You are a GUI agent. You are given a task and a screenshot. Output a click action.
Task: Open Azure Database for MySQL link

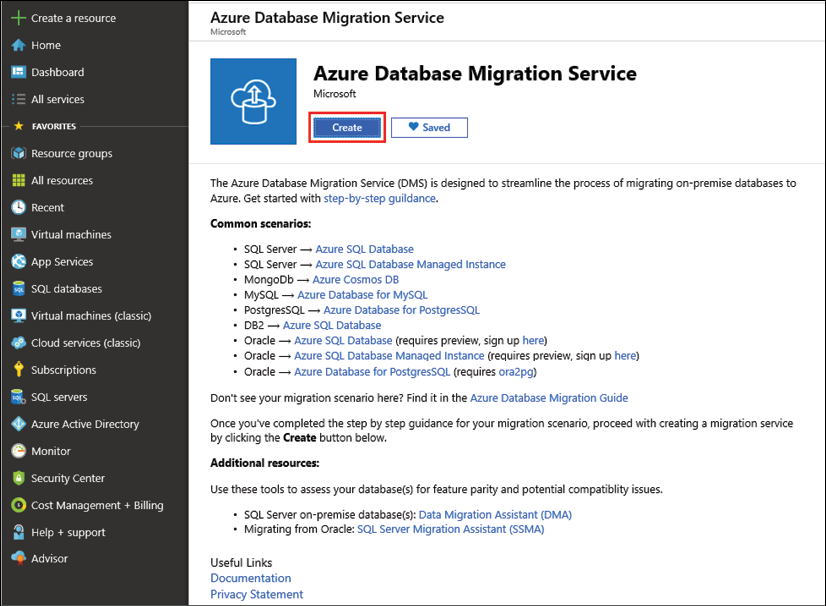coord(362,295)
